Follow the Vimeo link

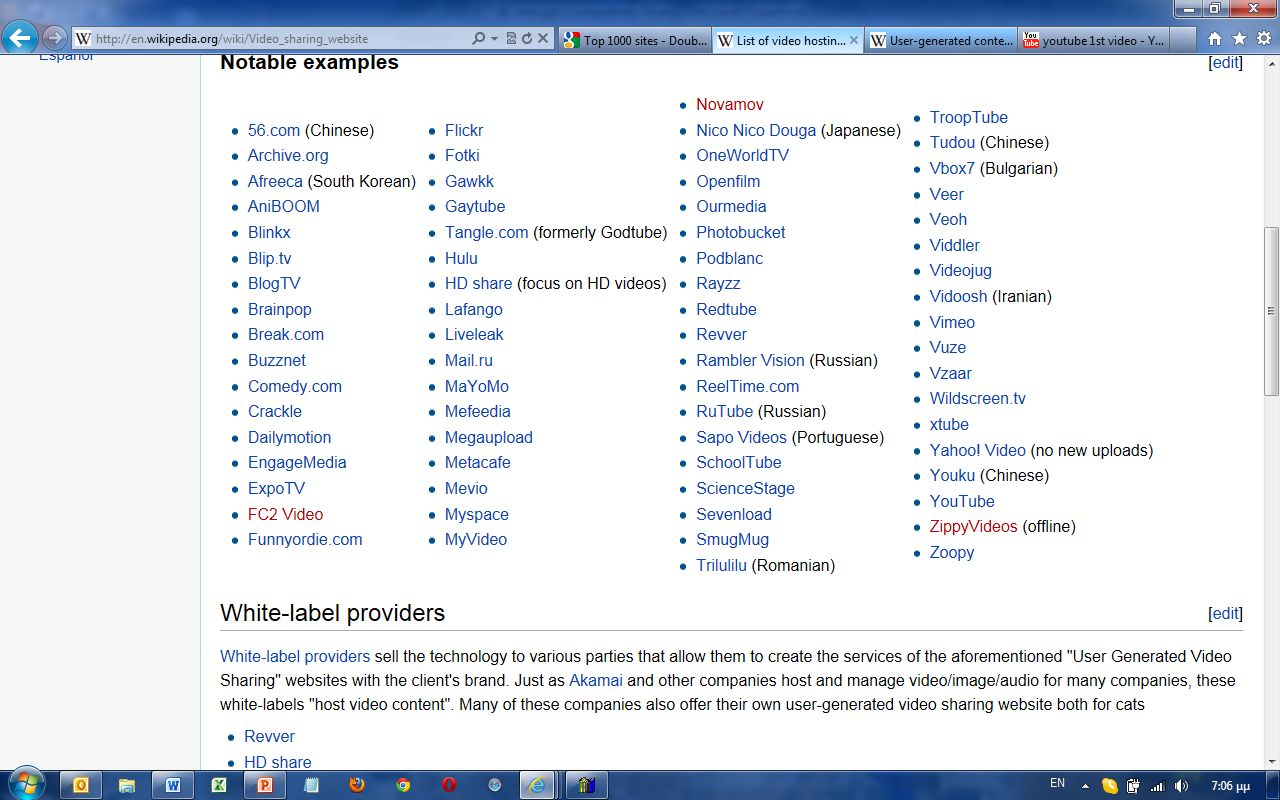pyautogui.click(x=952, y=322)
